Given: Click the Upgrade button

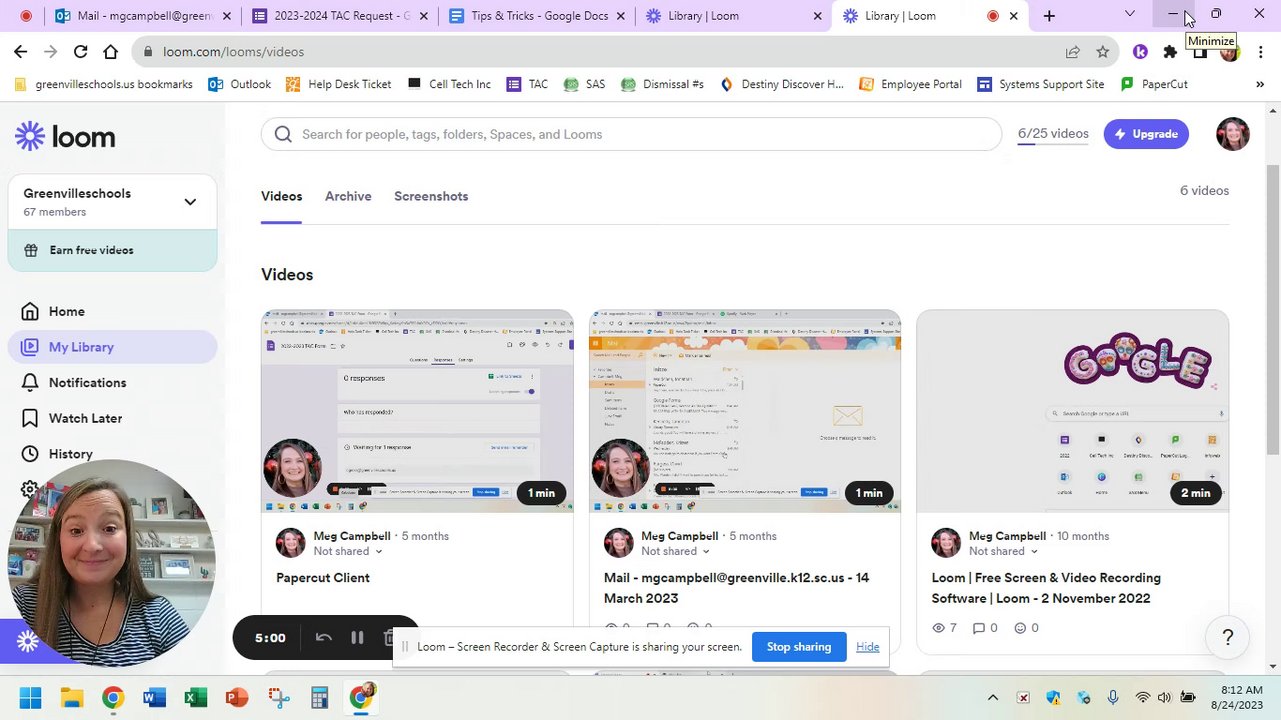Looking at the screenshot, I should pos(1146,134).
